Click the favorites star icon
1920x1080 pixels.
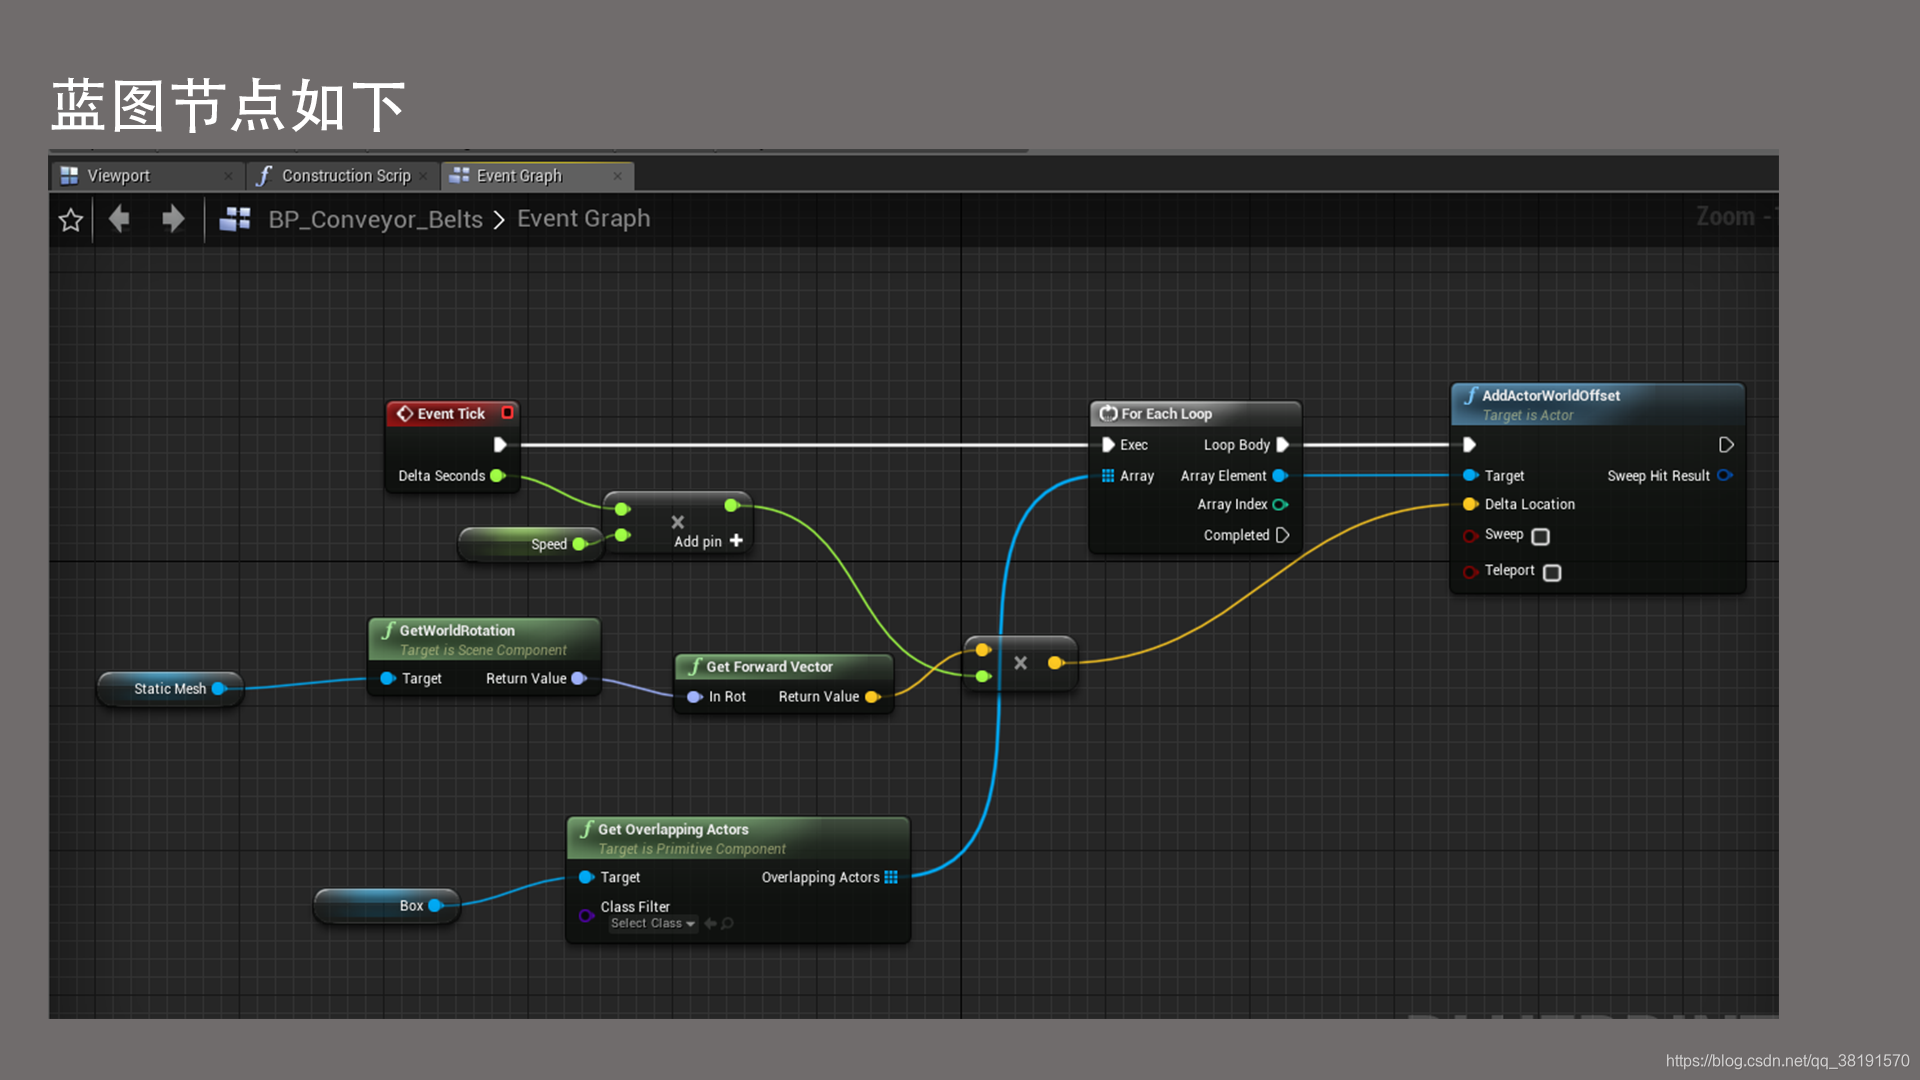[x=70, y=219]
